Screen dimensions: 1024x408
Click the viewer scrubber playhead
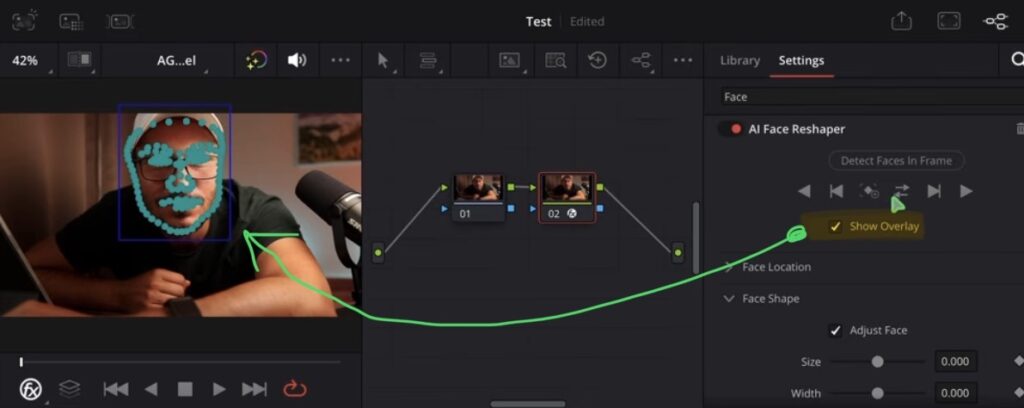point(21,362)
